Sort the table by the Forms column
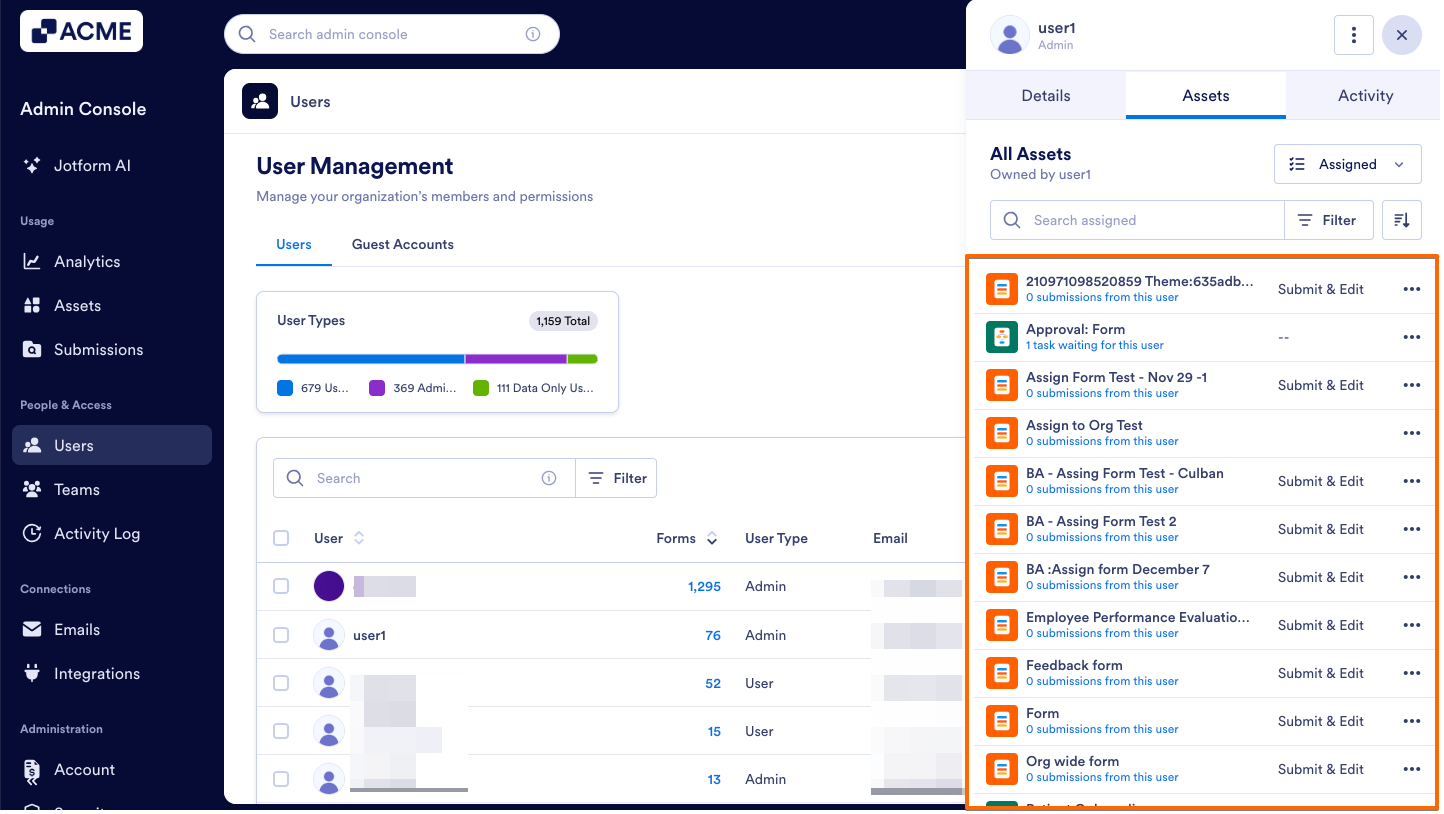Viewport: 1444px width, 814px height. pos(710,538)
